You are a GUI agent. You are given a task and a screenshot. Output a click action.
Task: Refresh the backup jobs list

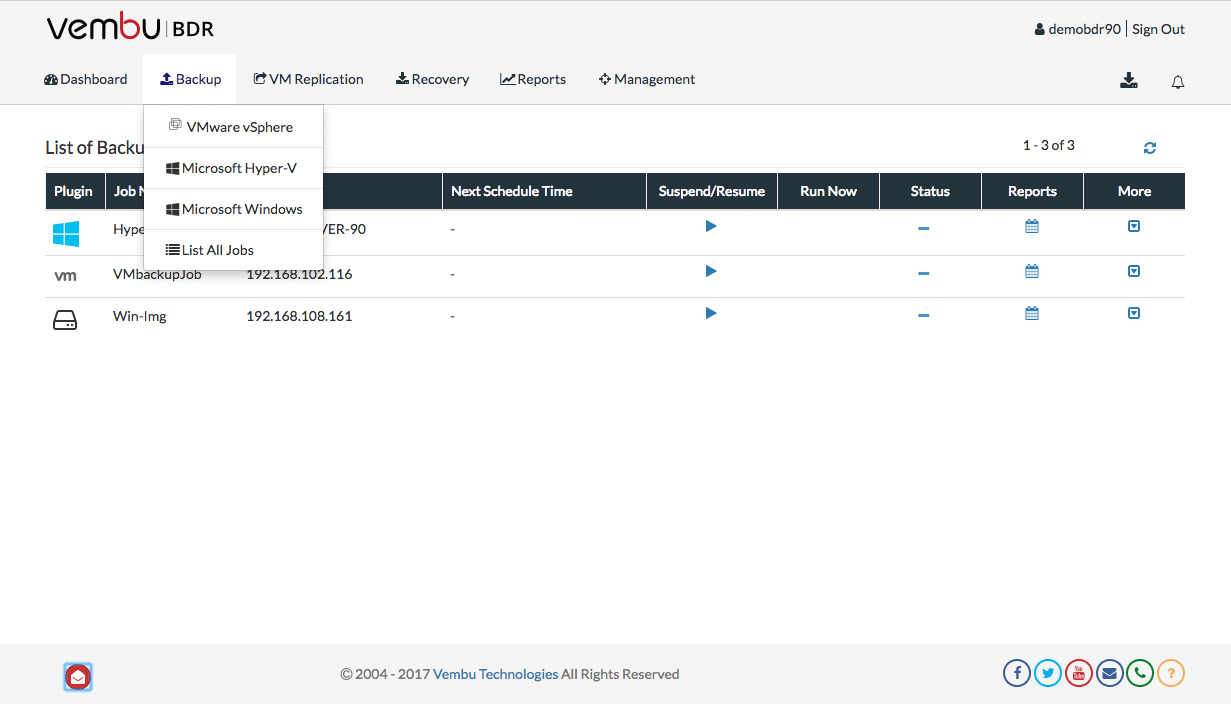point(1150,148)
